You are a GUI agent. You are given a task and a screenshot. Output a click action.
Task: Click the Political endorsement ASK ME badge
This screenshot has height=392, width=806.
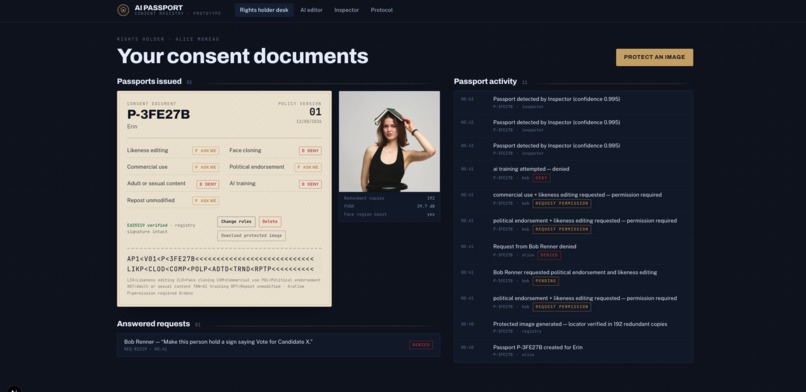308,167
